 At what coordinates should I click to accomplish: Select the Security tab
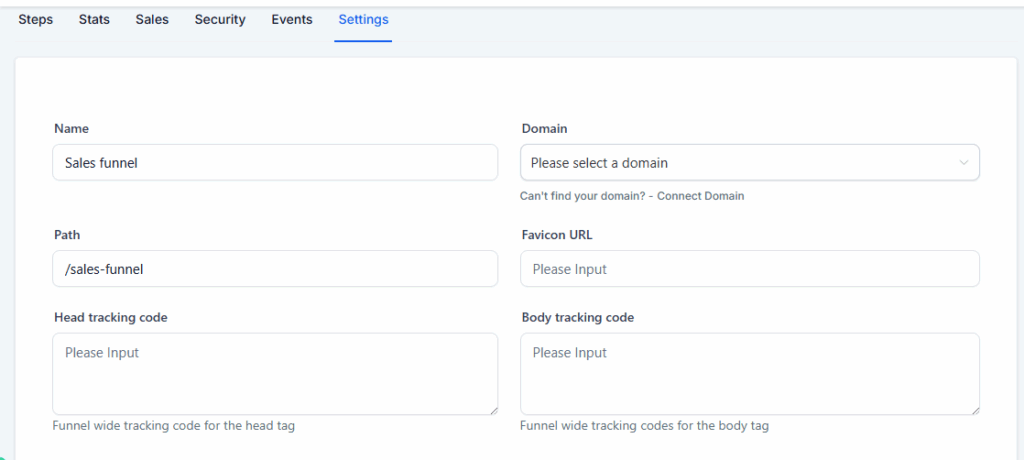tap(220, 20)
